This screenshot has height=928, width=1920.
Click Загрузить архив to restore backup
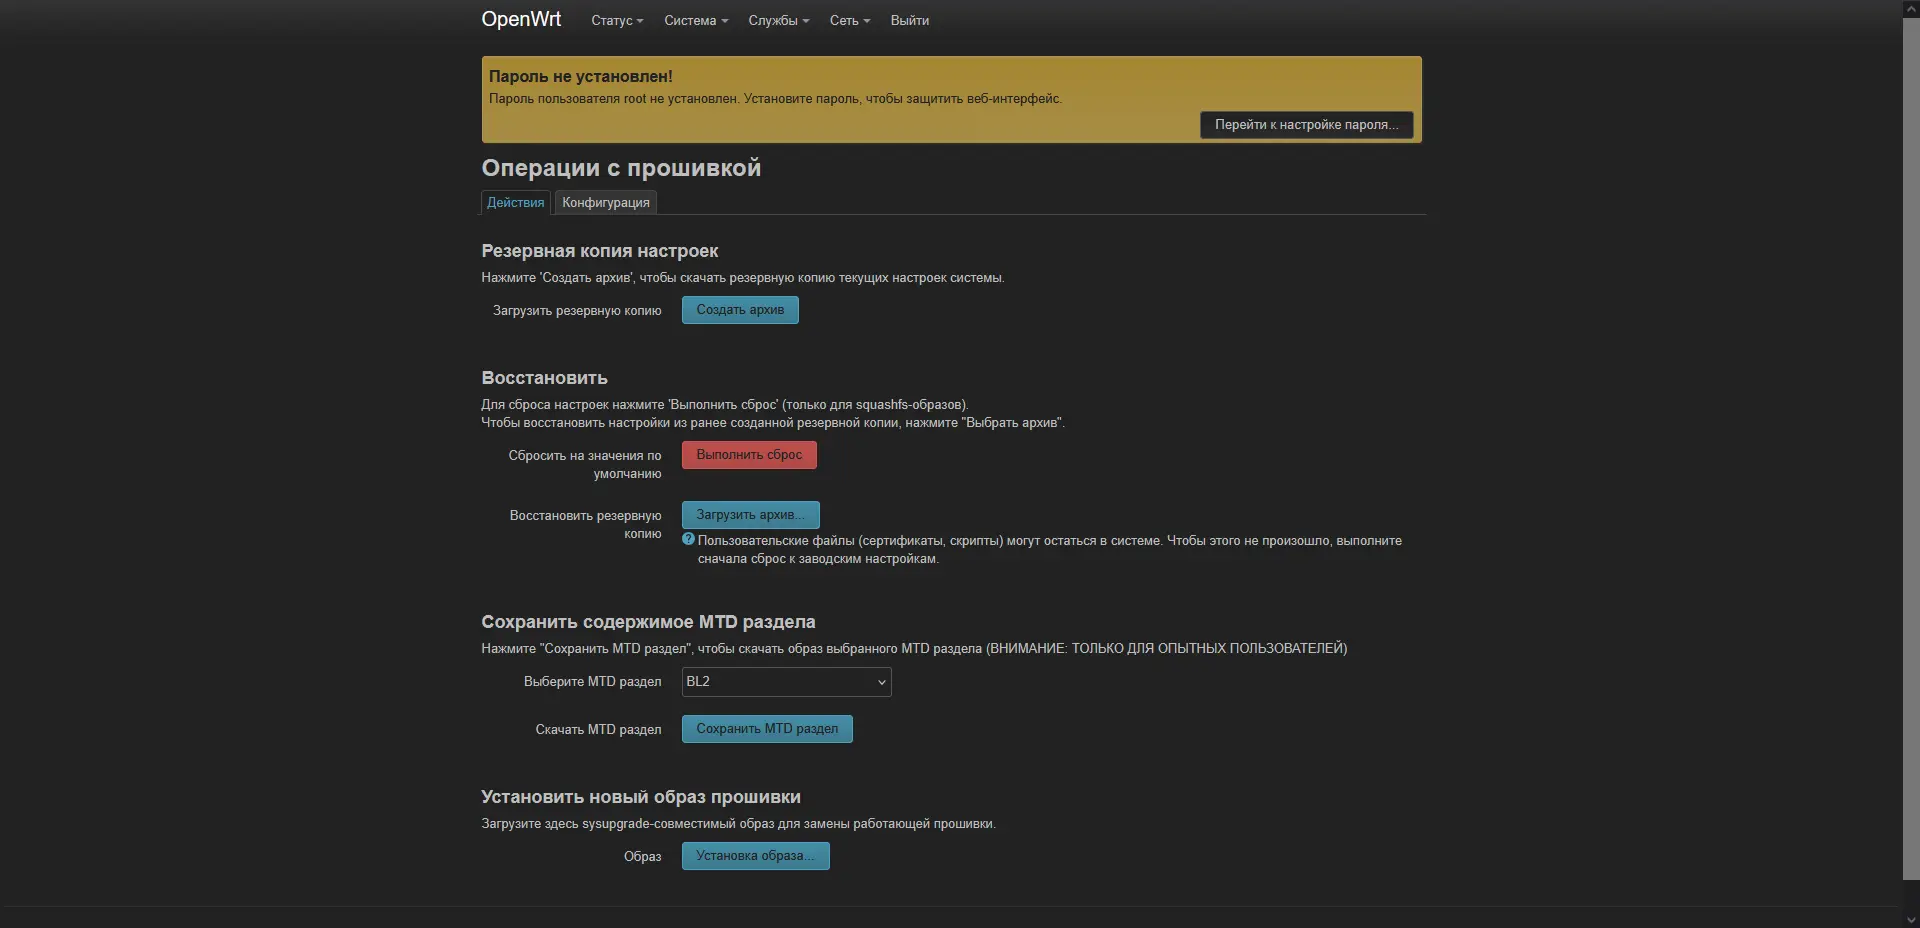750,514
